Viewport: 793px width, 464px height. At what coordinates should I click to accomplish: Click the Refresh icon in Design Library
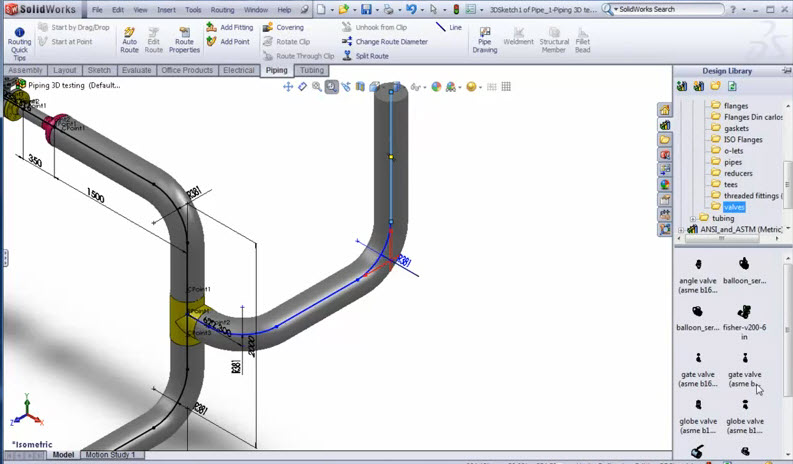tap(732, 86)
